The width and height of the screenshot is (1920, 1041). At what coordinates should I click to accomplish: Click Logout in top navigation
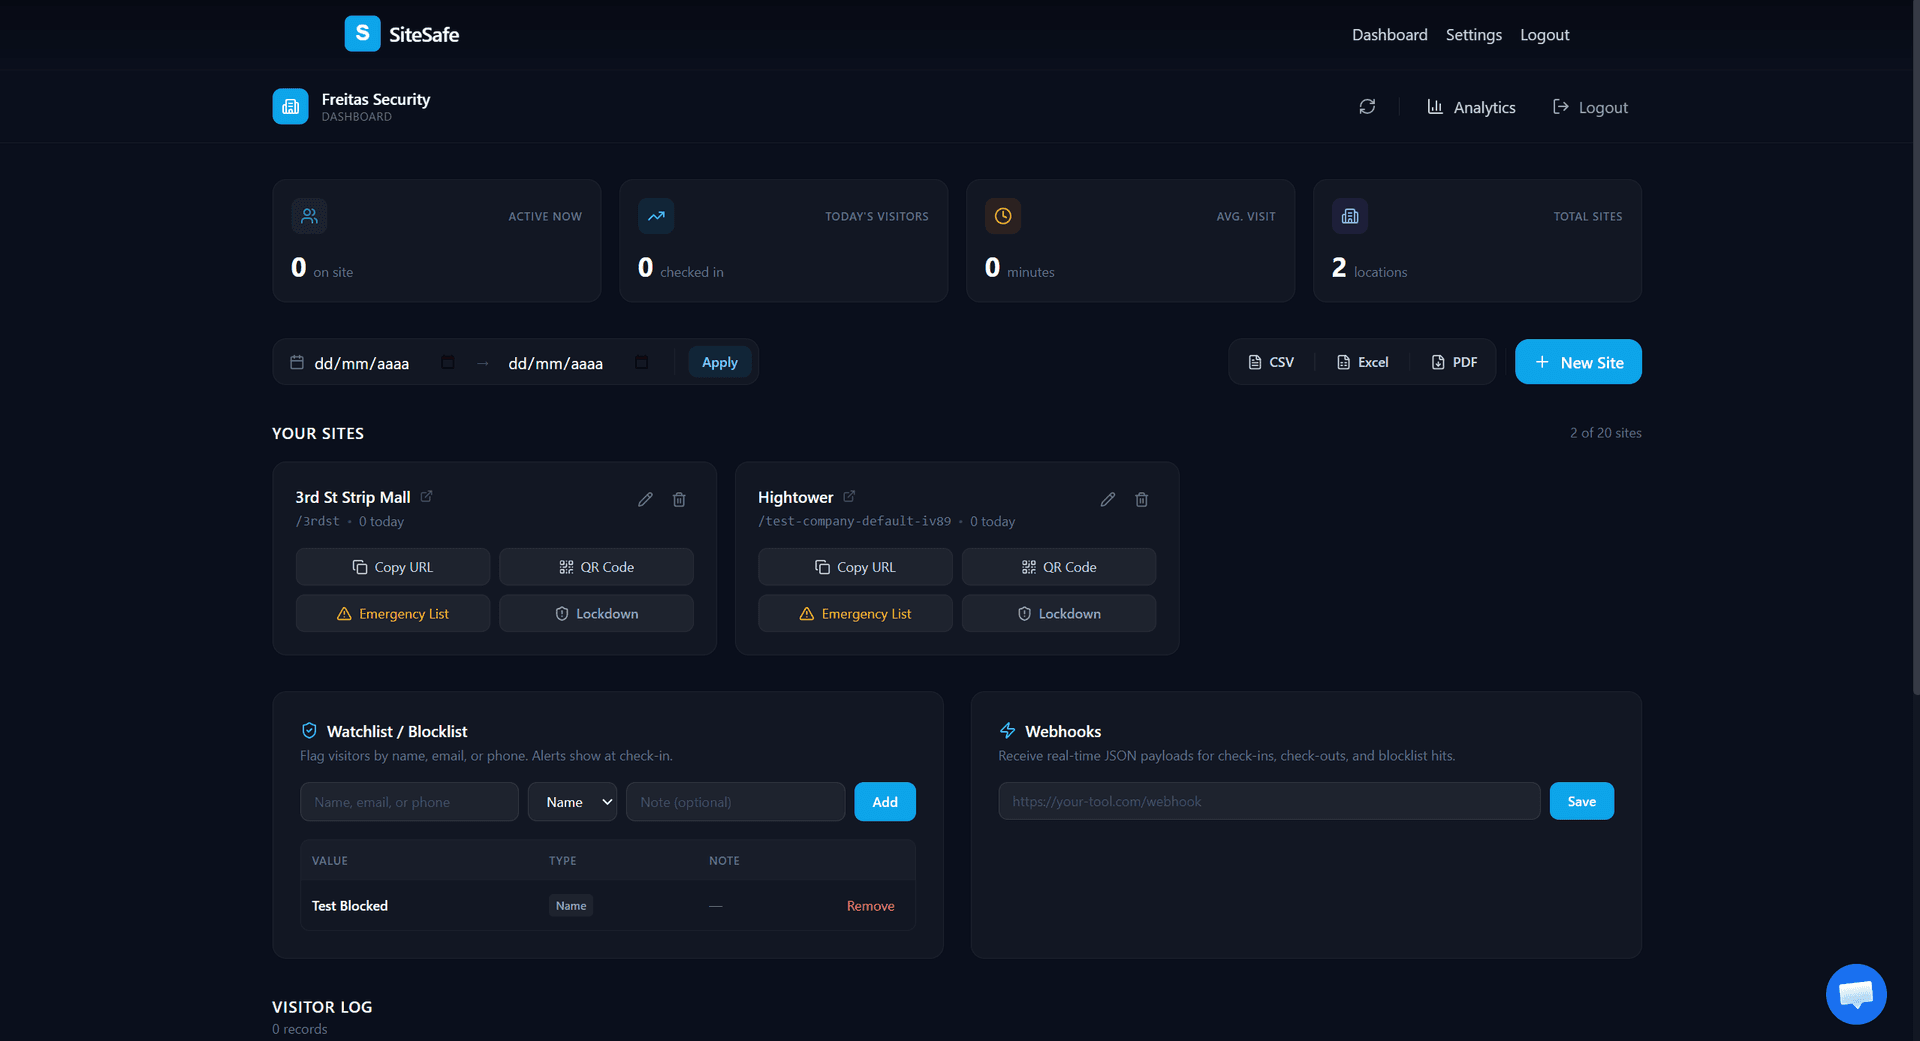coord(1544,35)
